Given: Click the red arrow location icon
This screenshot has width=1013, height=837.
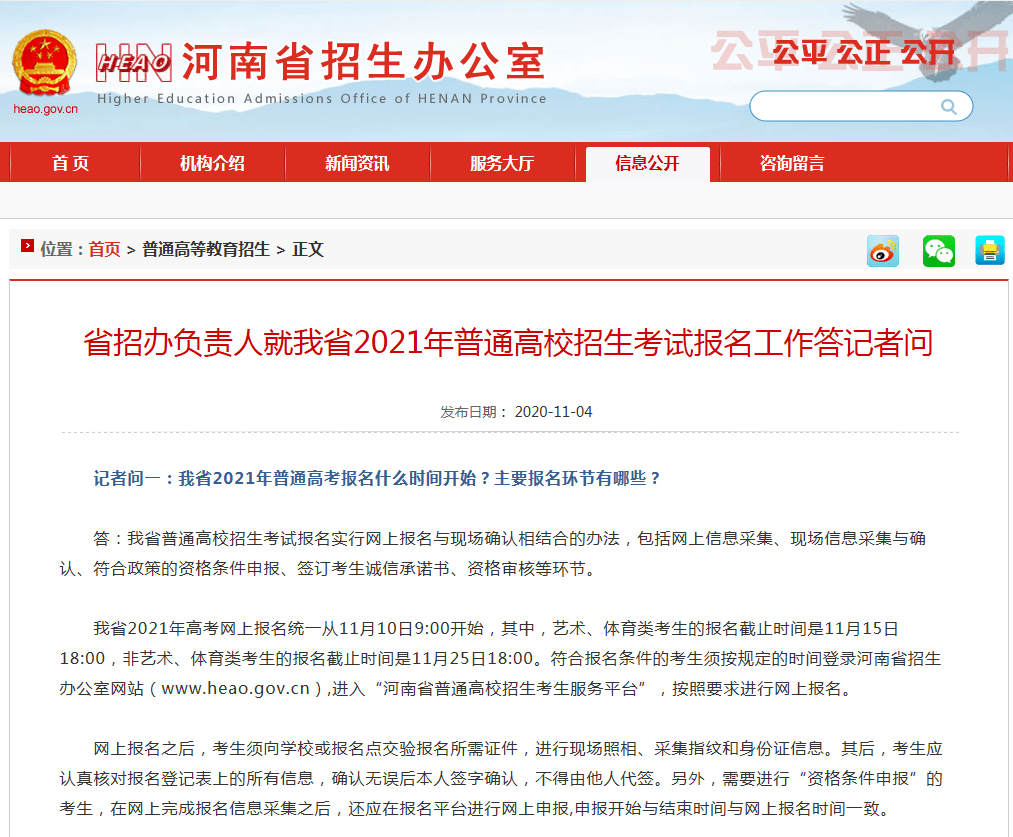Looking at the screenshot, I should 27,246.
